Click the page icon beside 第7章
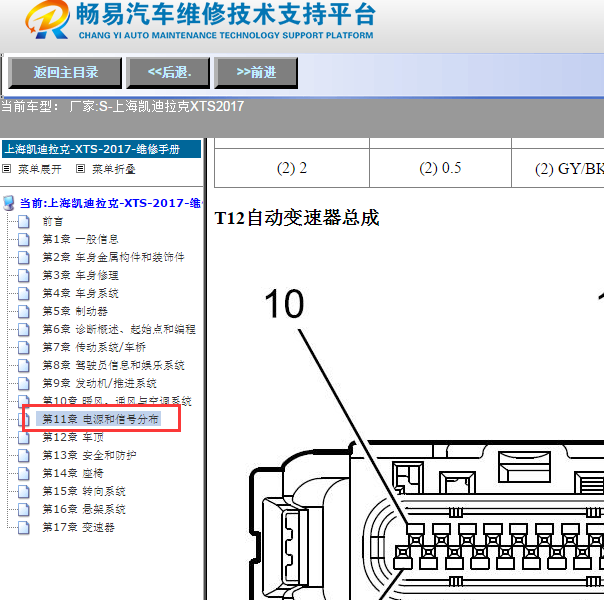 coord(23,347)
